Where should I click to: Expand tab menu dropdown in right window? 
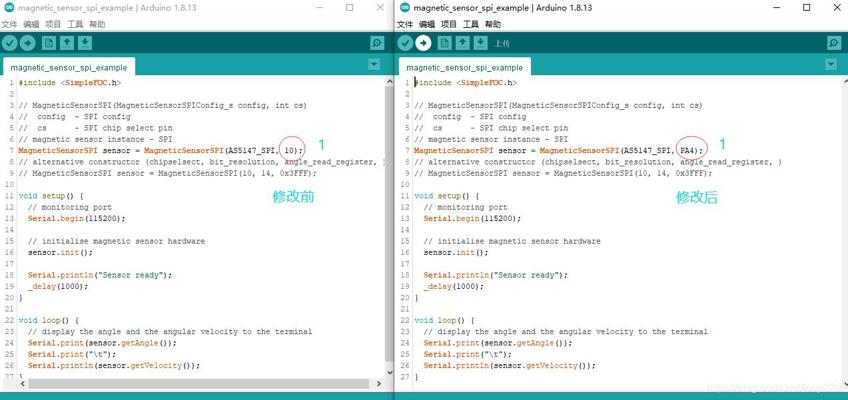(831, 65)
